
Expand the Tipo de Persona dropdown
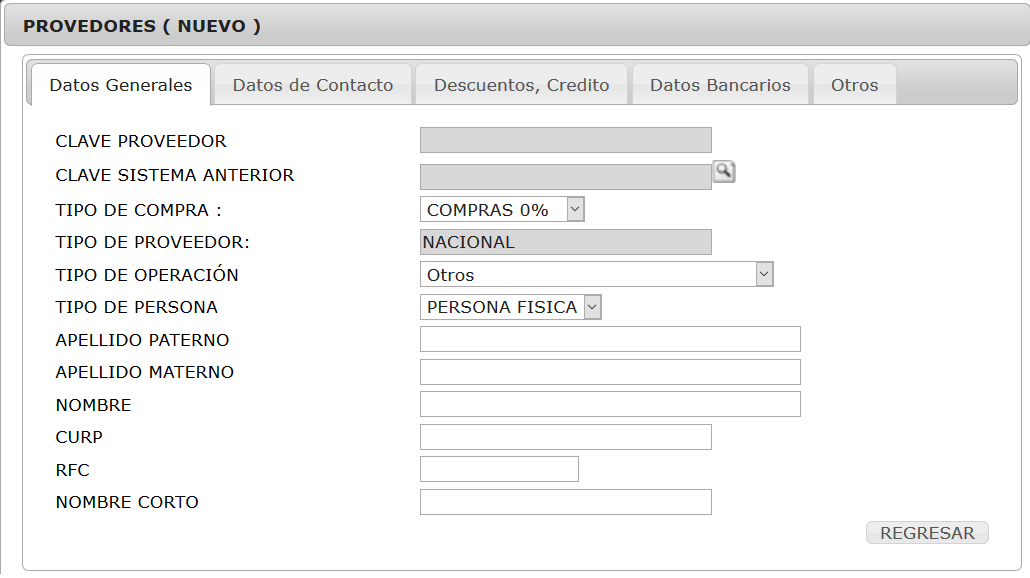[x=511, y=307]
